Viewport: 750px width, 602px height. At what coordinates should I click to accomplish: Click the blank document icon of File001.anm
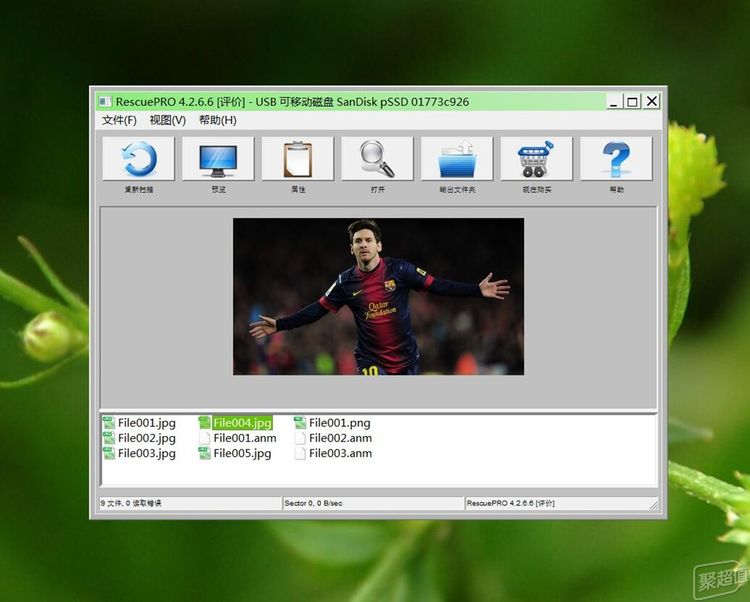205,438
